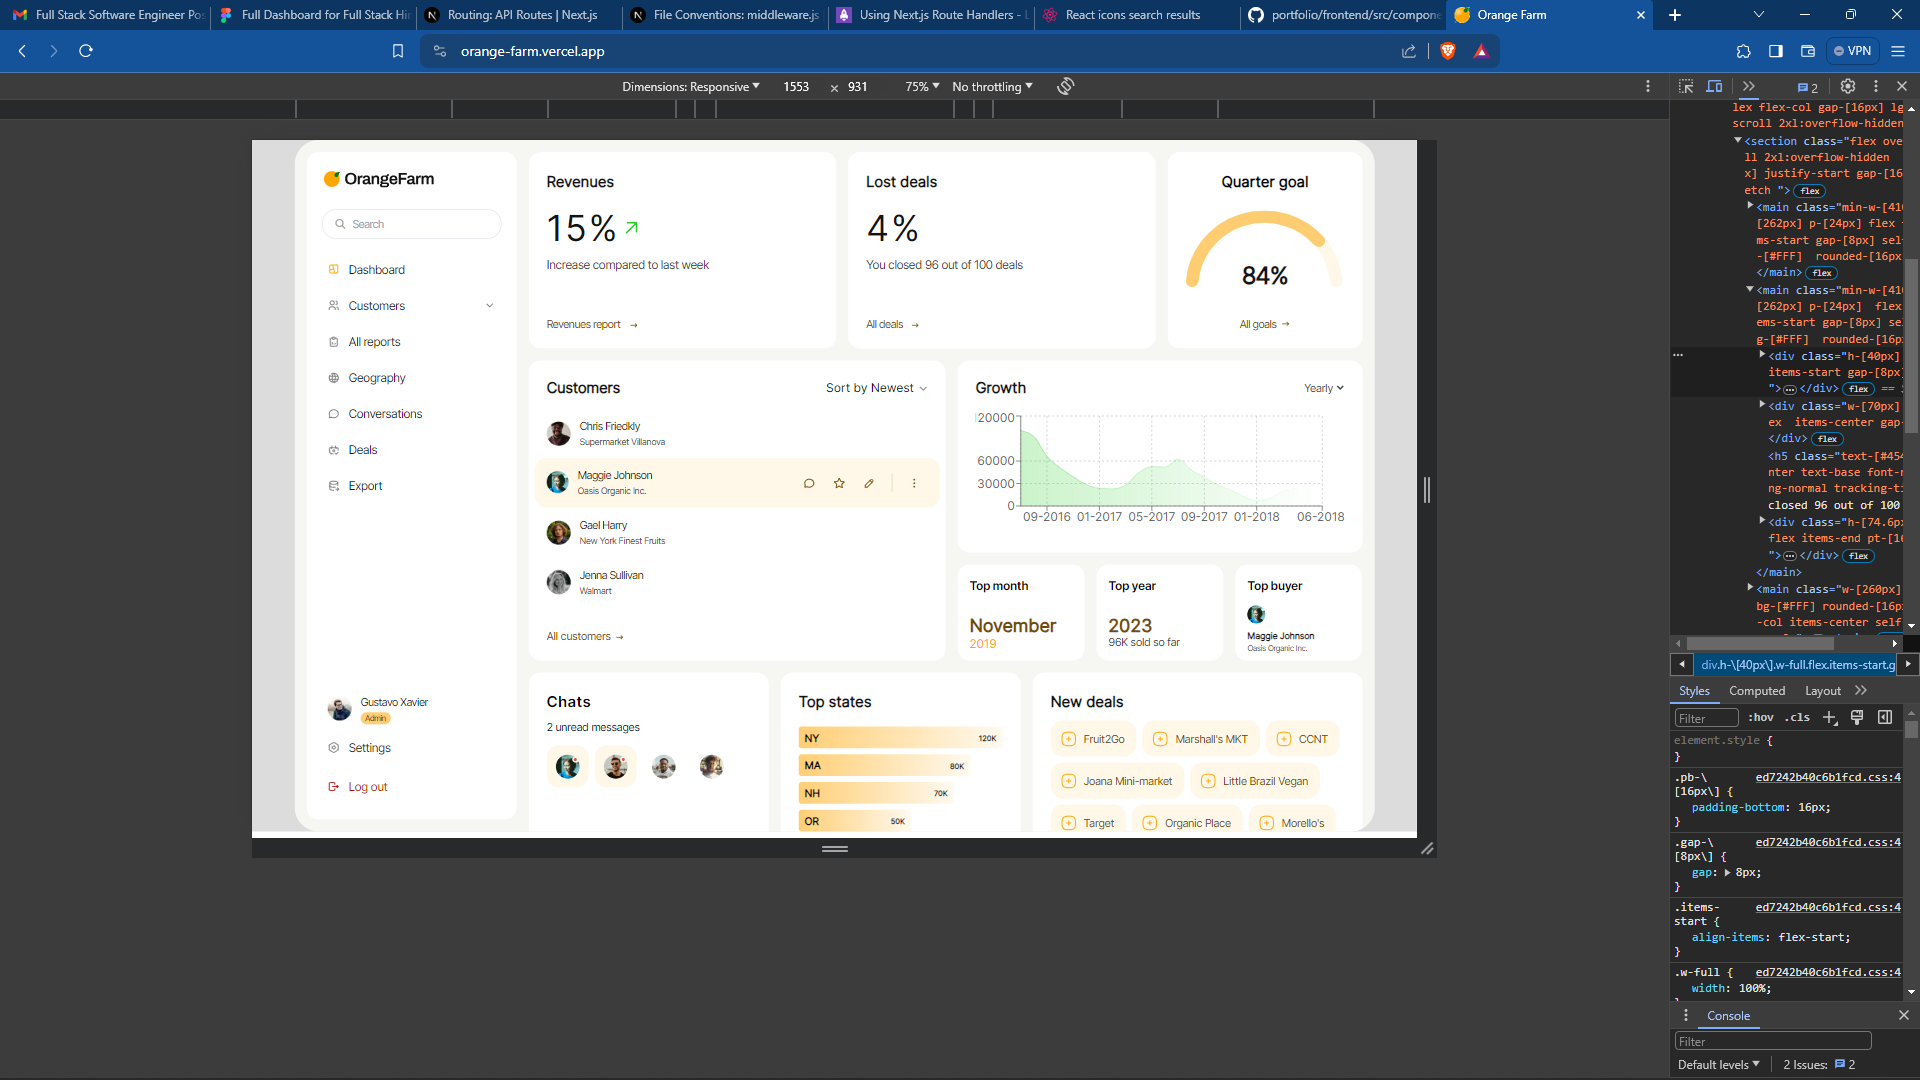Screen dimensions: 1920x1080
Task: Star the Maggie Johnson customer
Action: click(x=839, y=483)
